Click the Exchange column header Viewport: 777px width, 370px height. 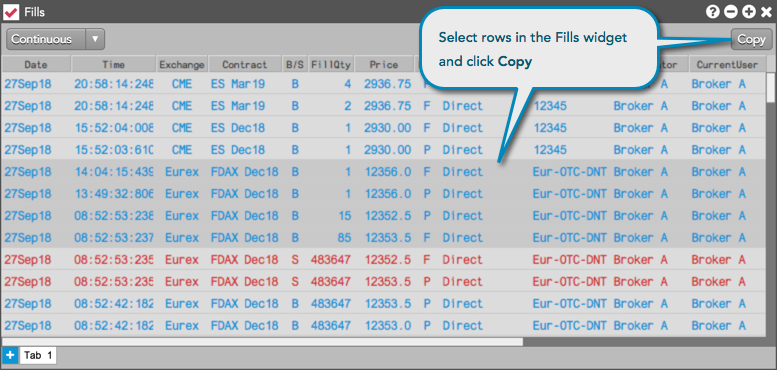pos(182,64)
